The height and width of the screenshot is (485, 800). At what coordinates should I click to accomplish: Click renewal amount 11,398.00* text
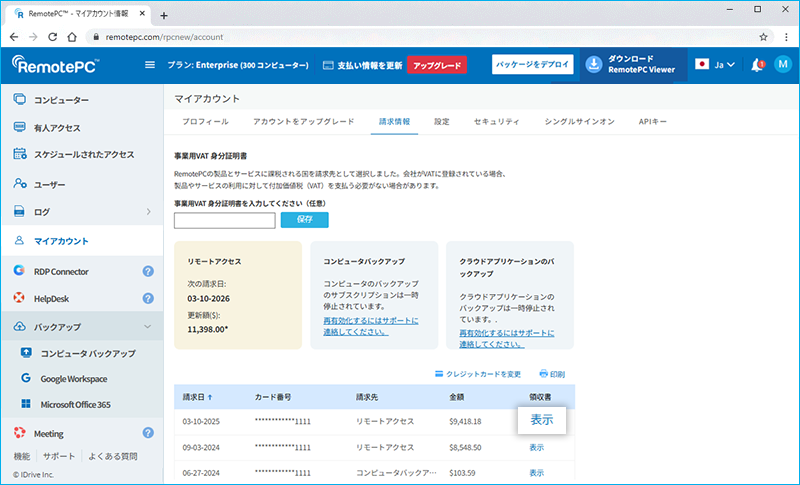[208, 329]
